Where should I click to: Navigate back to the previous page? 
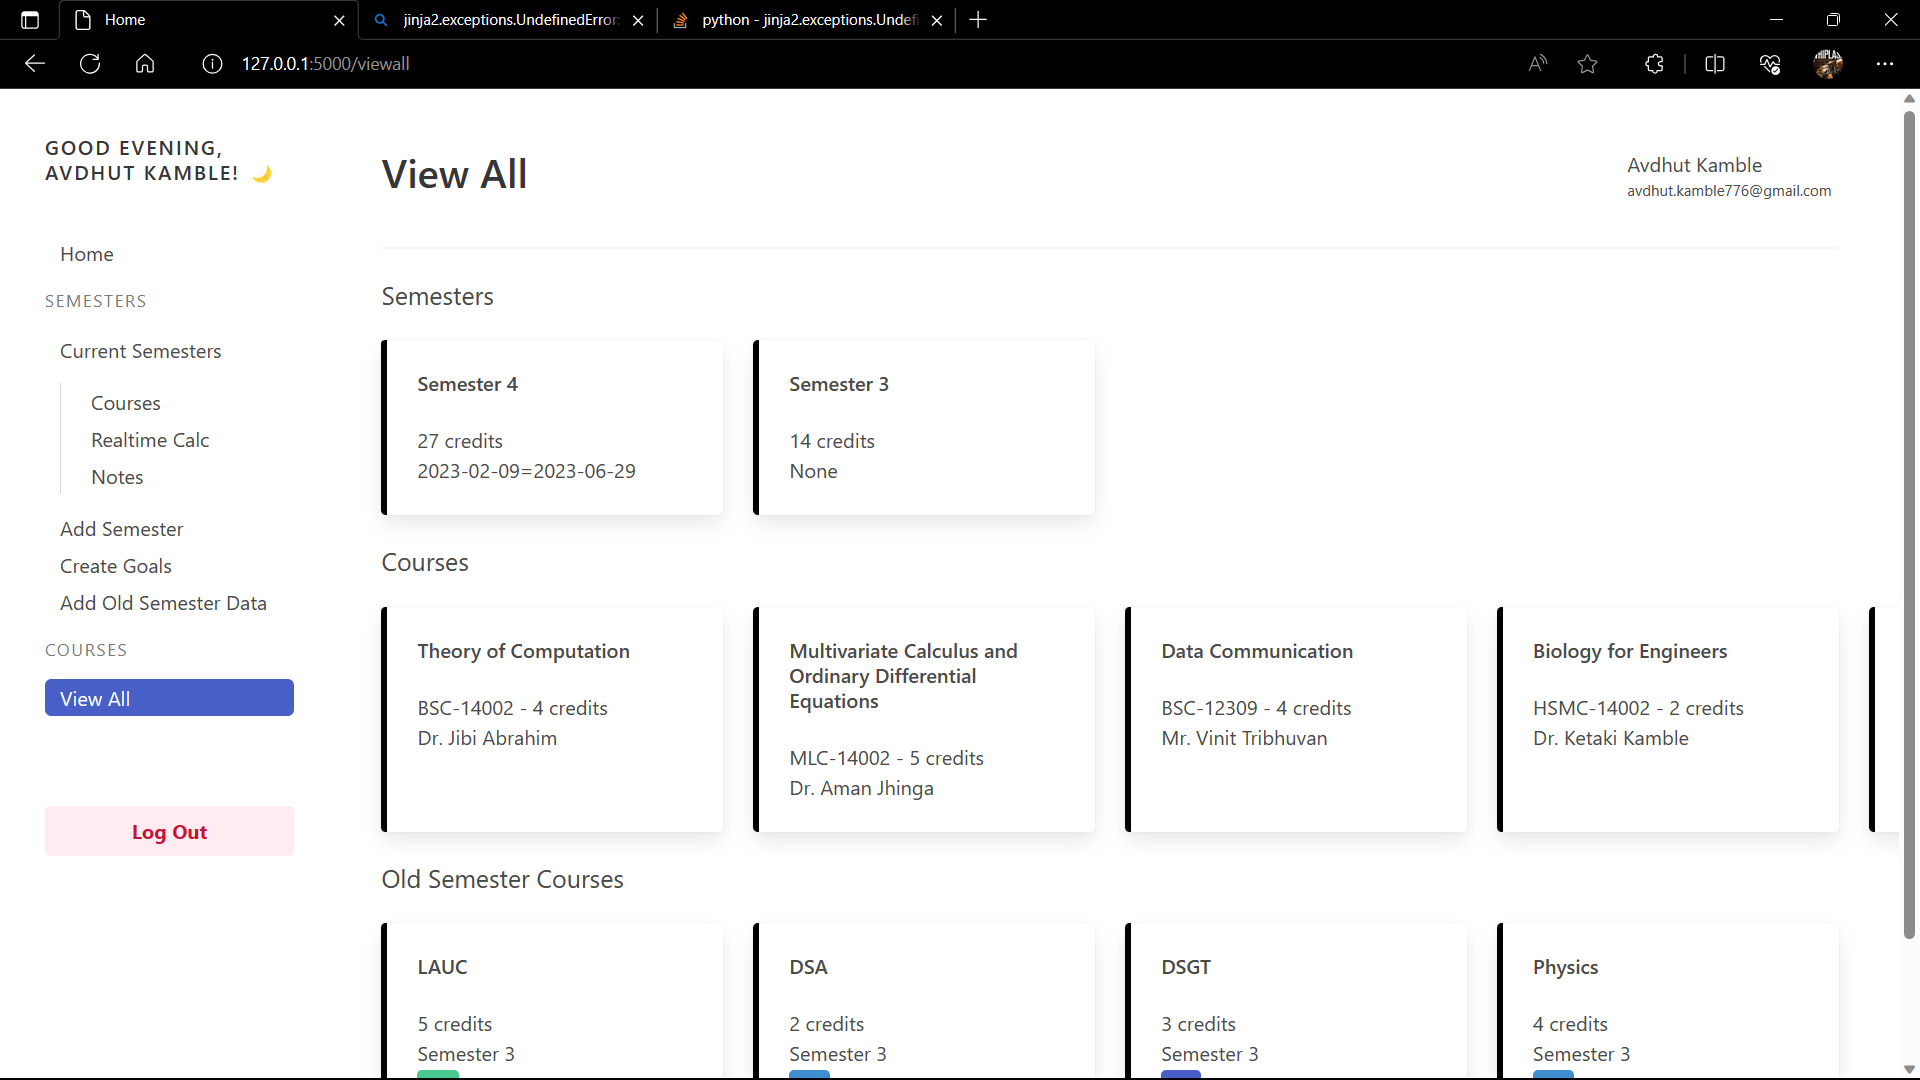tap(35, 63)
